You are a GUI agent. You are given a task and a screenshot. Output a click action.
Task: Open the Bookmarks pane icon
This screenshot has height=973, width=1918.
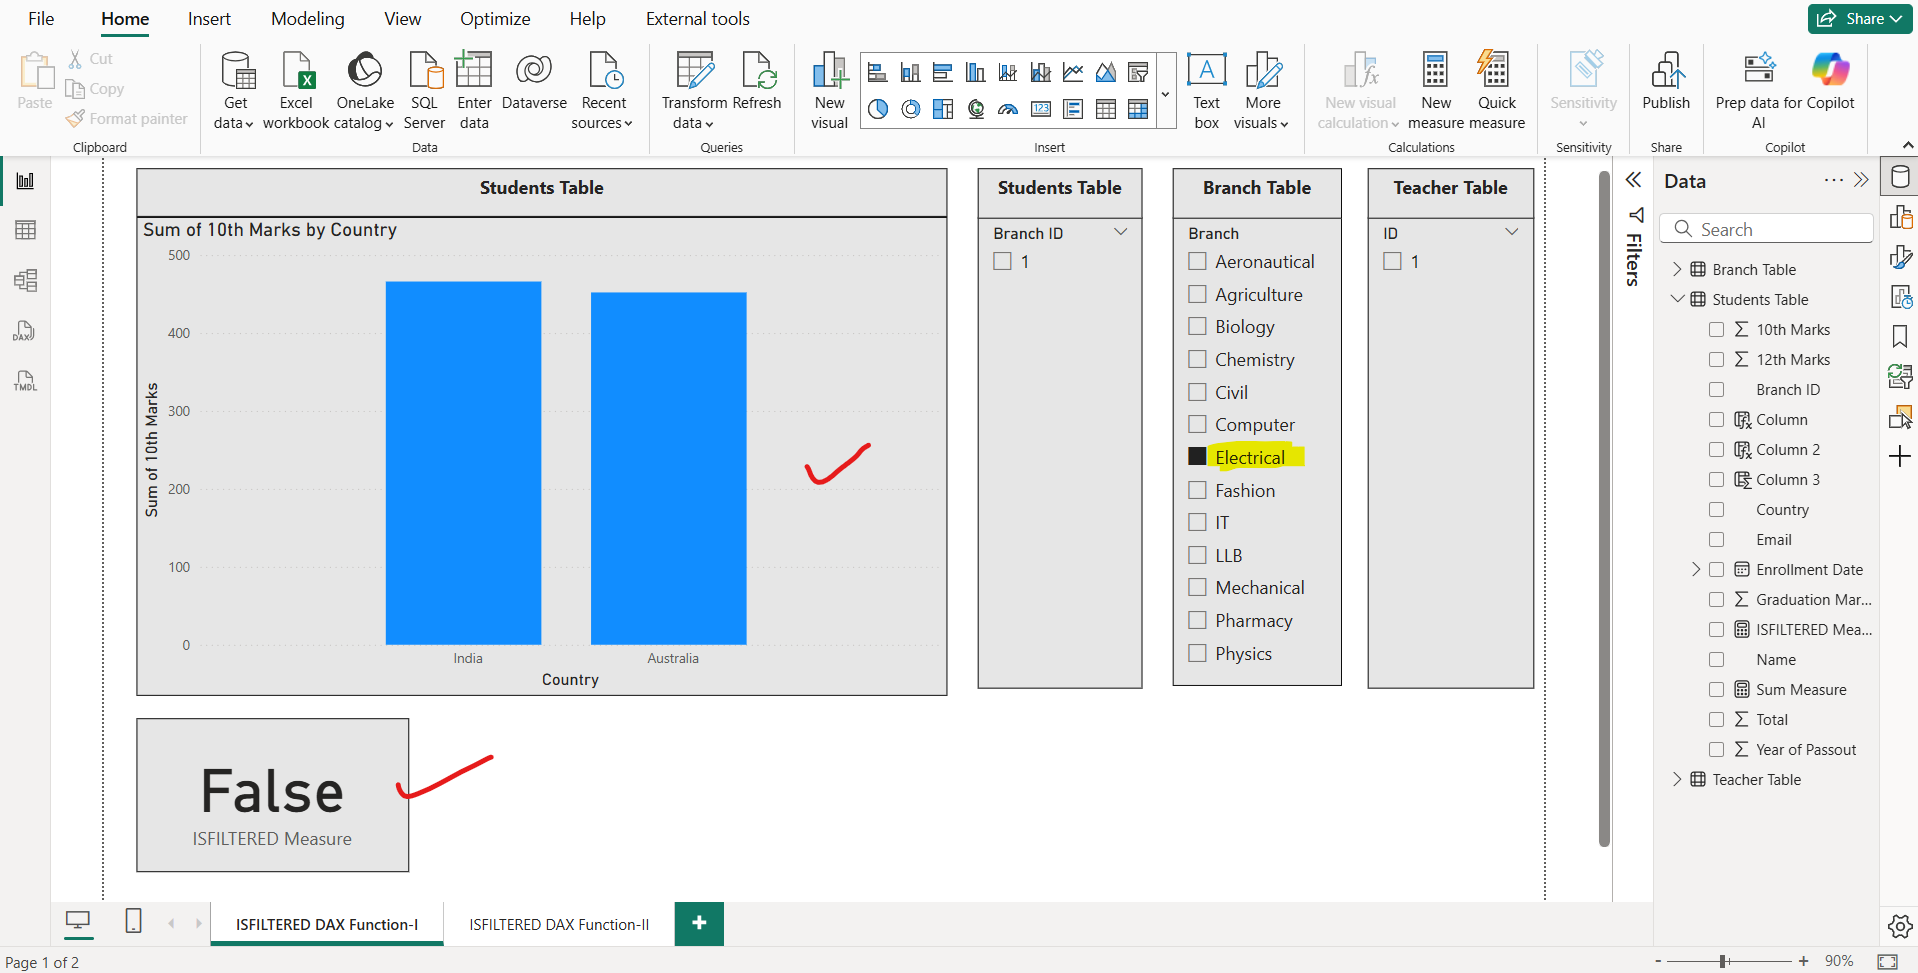(1899, 336)
